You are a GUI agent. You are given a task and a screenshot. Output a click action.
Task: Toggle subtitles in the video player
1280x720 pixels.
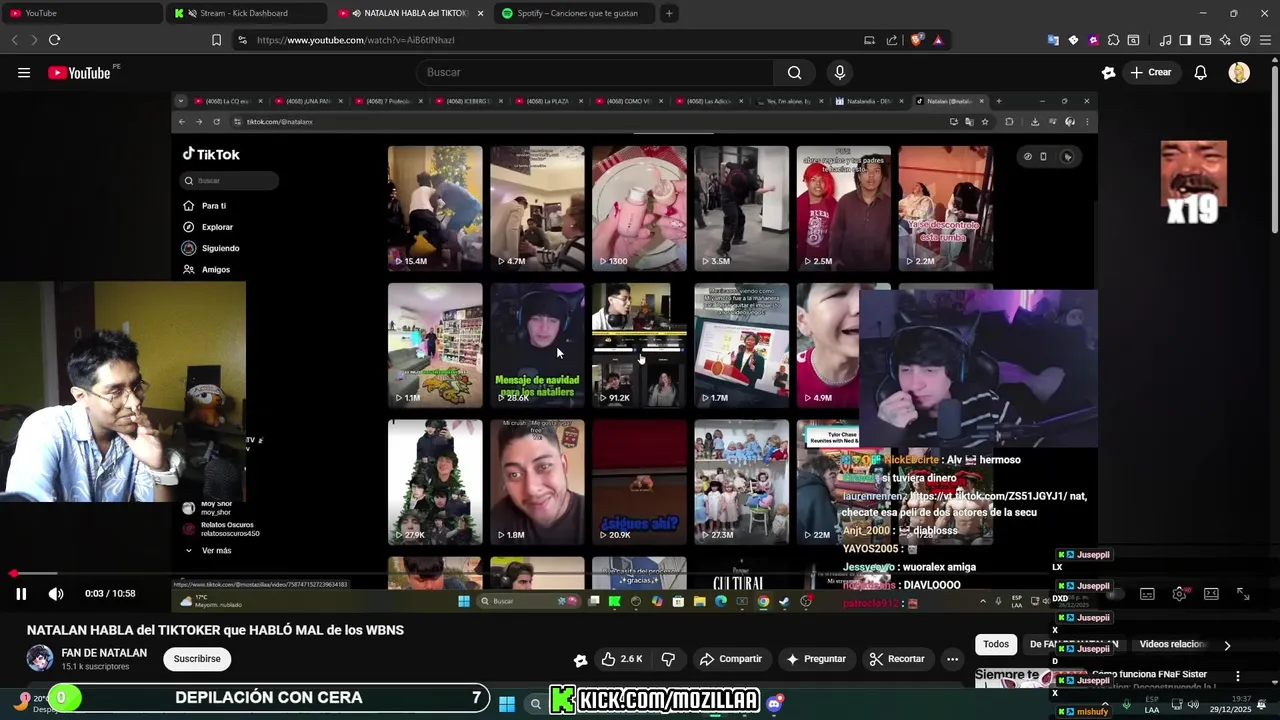click(1147, 594)
